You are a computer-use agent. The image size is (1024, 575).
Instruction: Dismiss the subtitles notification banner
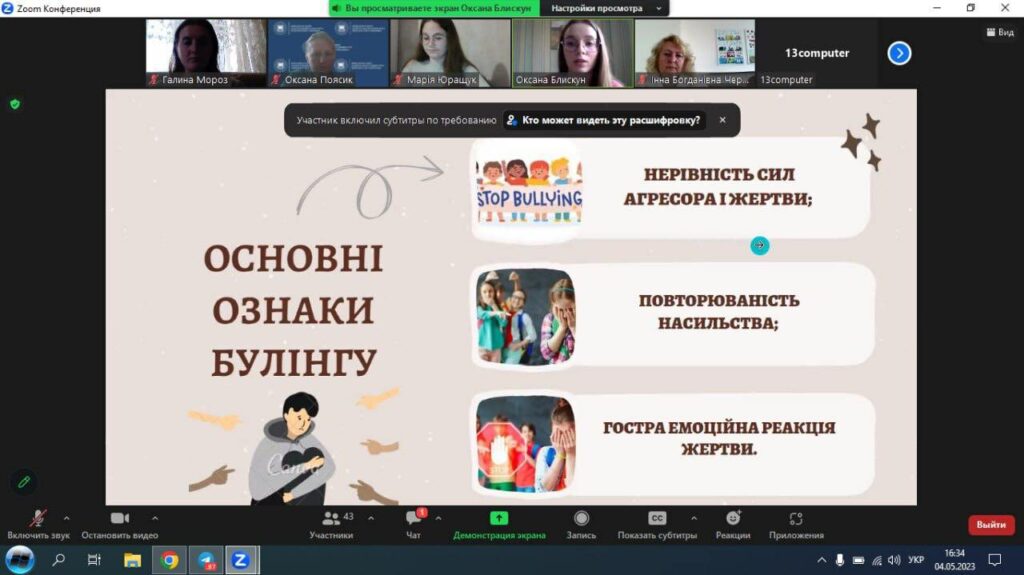click(722, 120)
